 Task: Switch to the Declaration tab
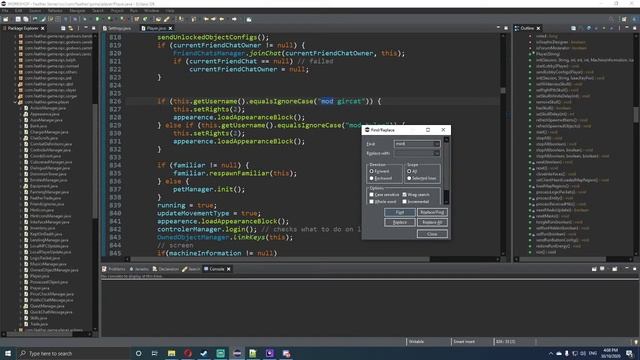click(166, 269)
